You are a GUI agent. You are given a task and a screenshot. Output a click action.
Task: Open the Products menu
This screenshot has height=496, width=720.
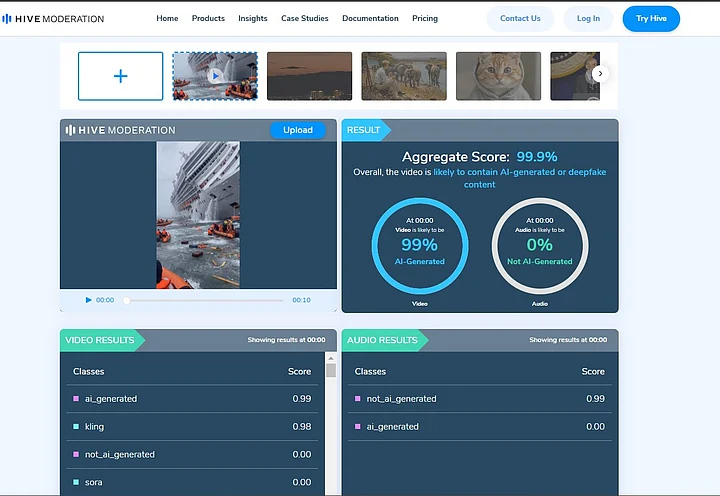(208, 18)
